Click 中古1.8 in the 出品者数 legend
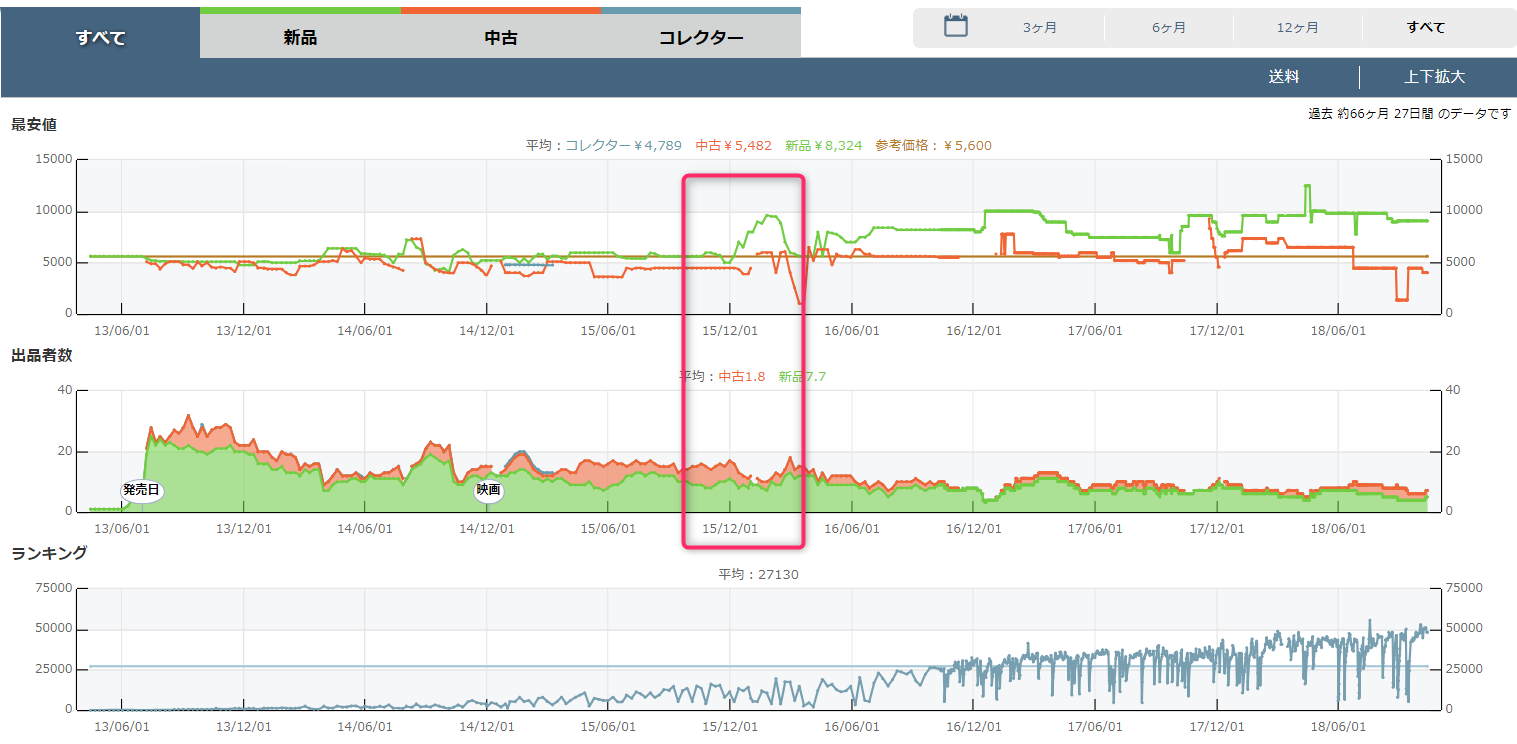 (x=742, y=376)
